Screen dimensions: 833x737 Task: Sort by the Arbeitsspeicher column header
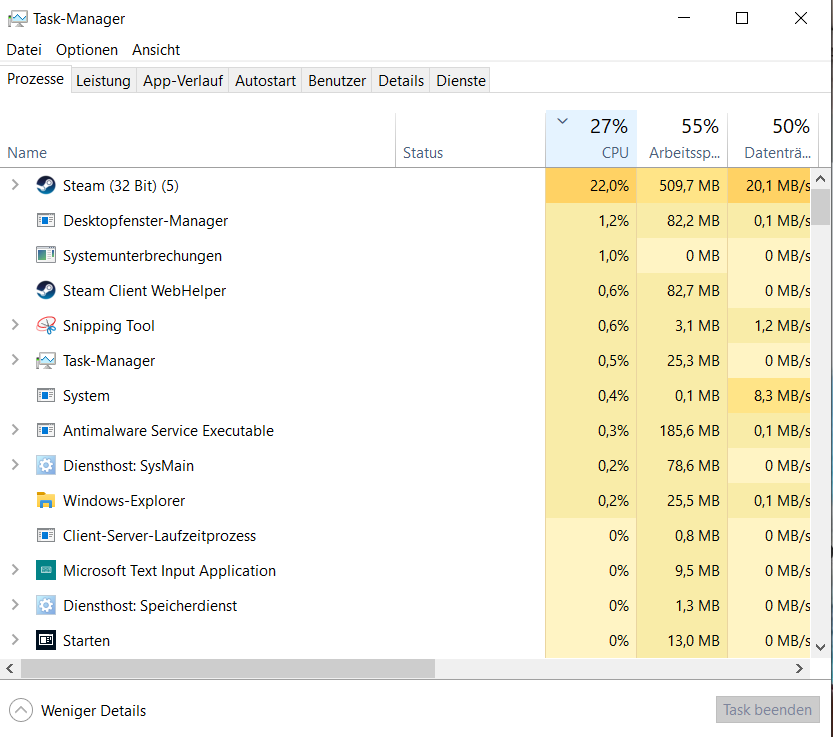[682, 139]
